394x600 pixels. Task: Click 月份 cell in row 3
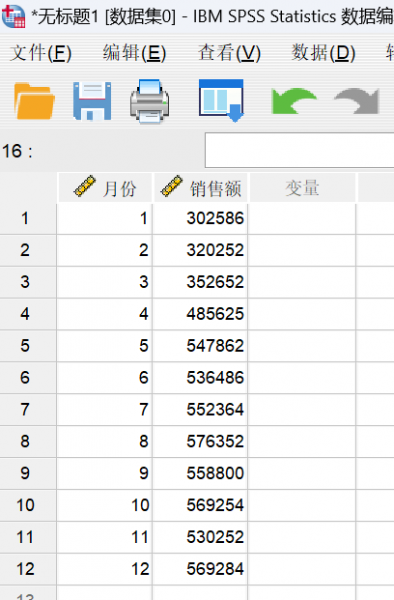click(104, 282)
